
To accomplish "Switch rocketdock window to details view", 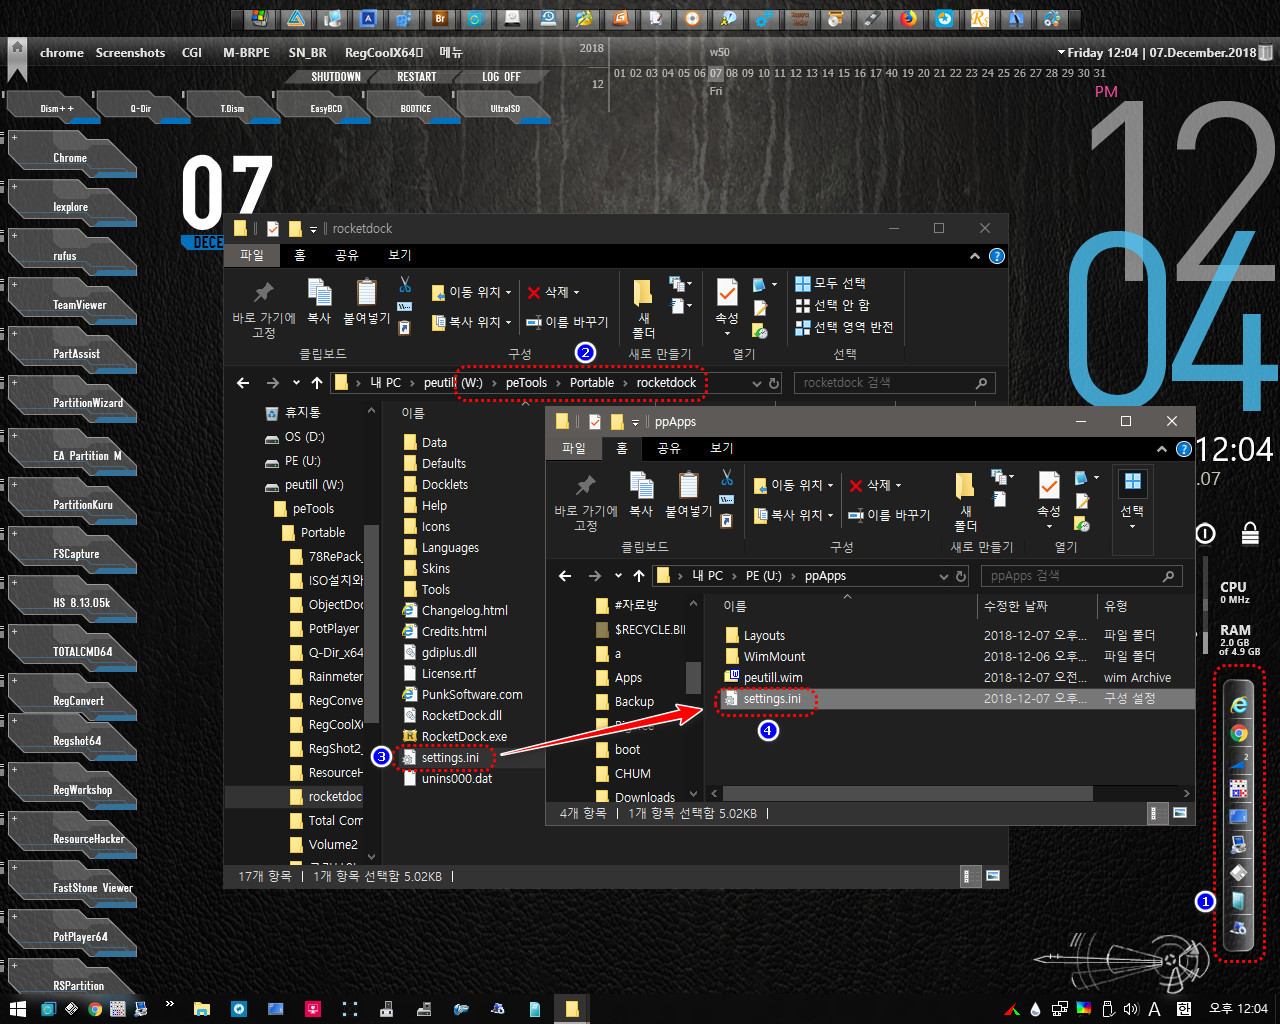I will (969, 876).
